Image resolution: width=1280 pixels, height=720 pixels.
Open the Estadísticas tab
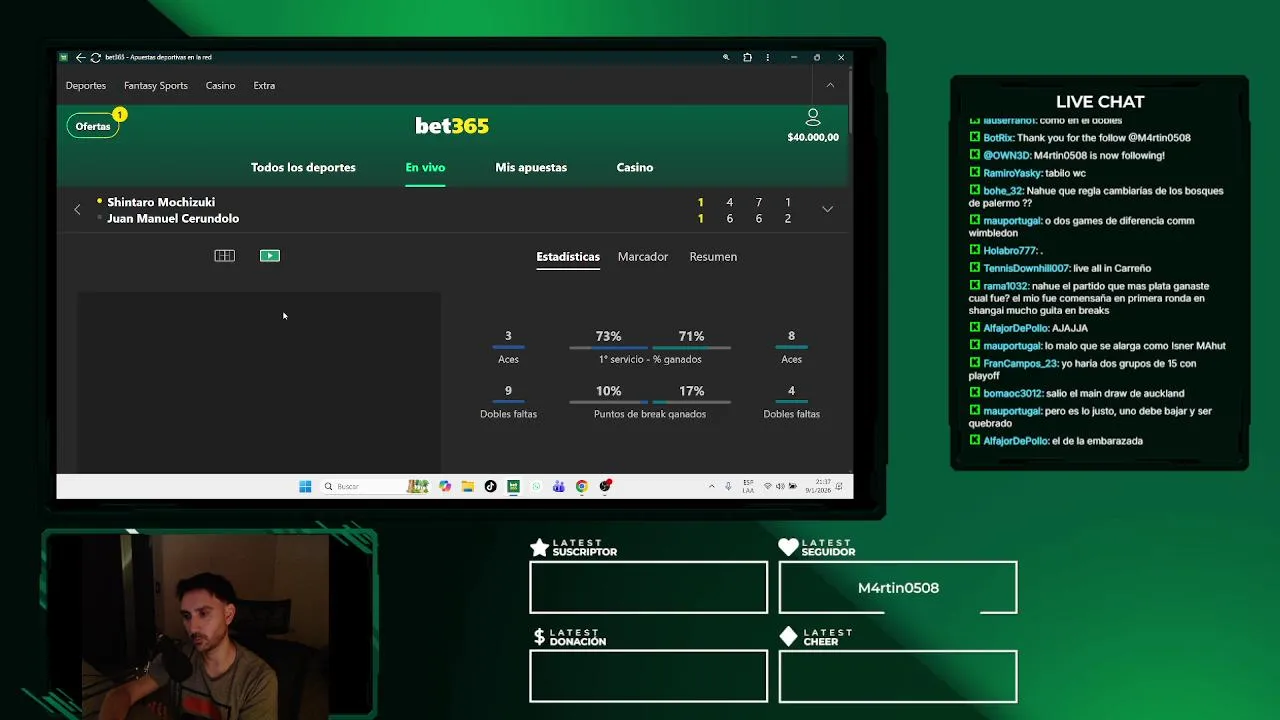(568, 257)
